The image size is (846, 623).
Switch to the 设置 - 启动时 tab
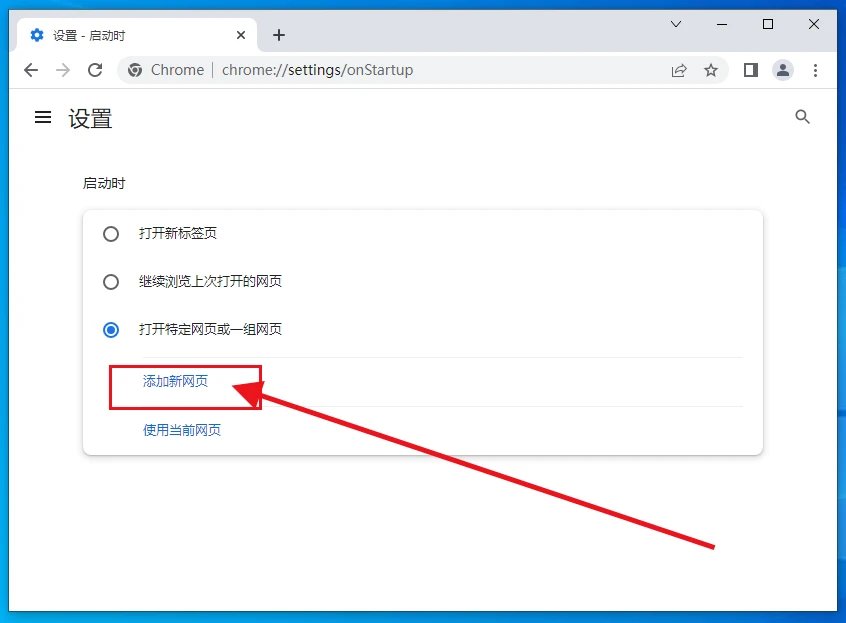(x=120, y=33)
